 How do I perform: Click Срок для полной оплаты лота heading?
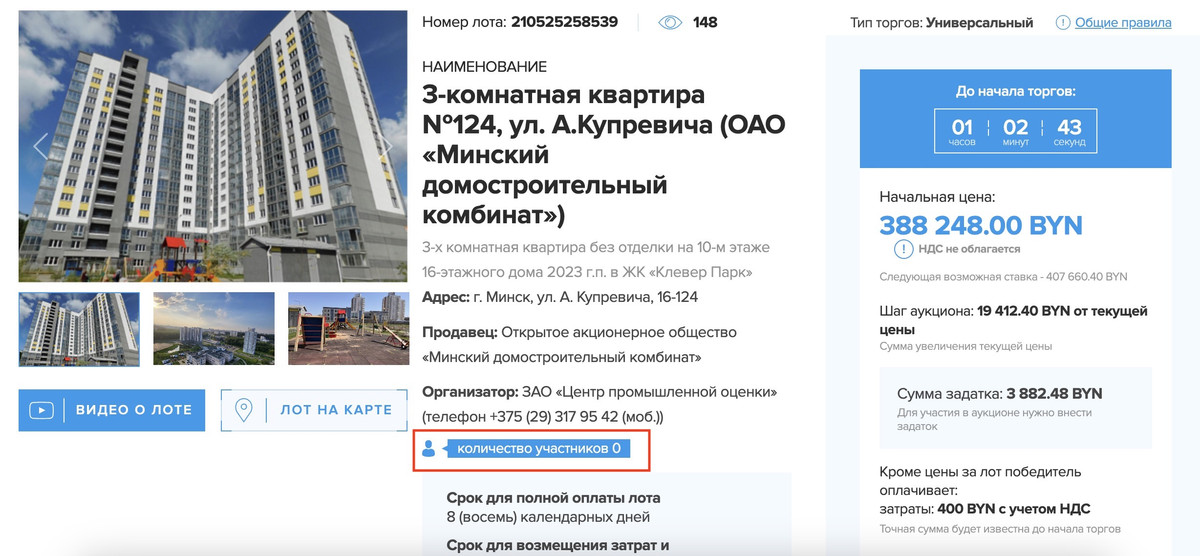click(x=553, y=498)
